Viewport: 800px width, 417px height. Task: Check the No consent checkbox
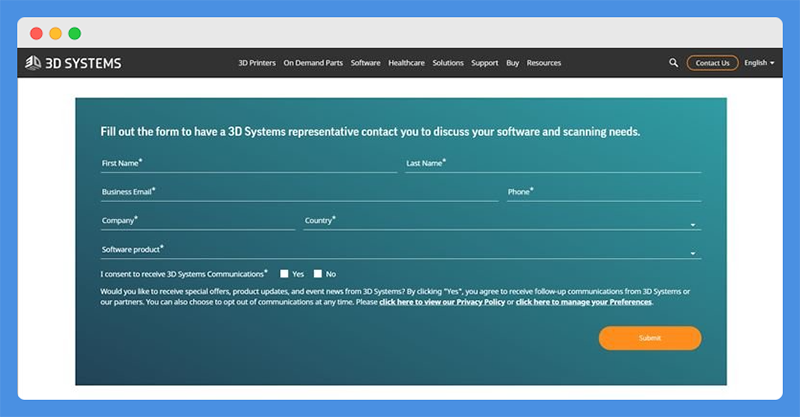click(318, 274)
